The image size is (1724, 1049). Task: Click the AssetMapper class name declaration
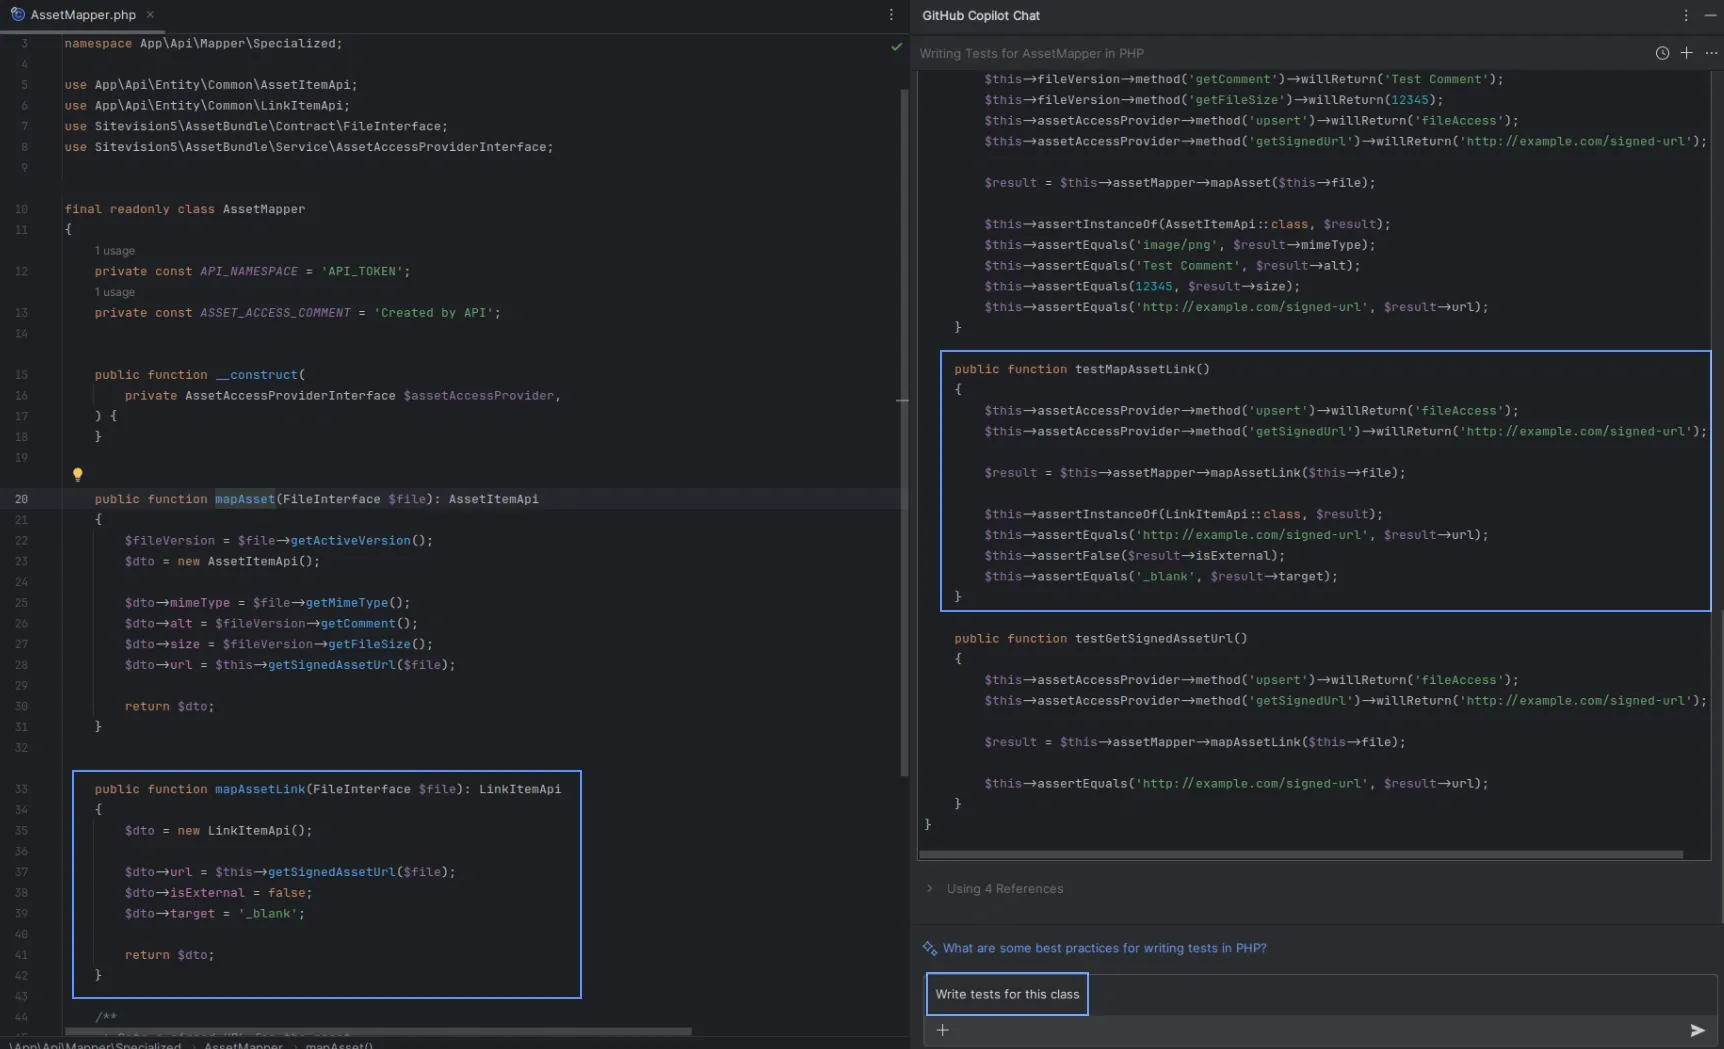tap(264, 209)
